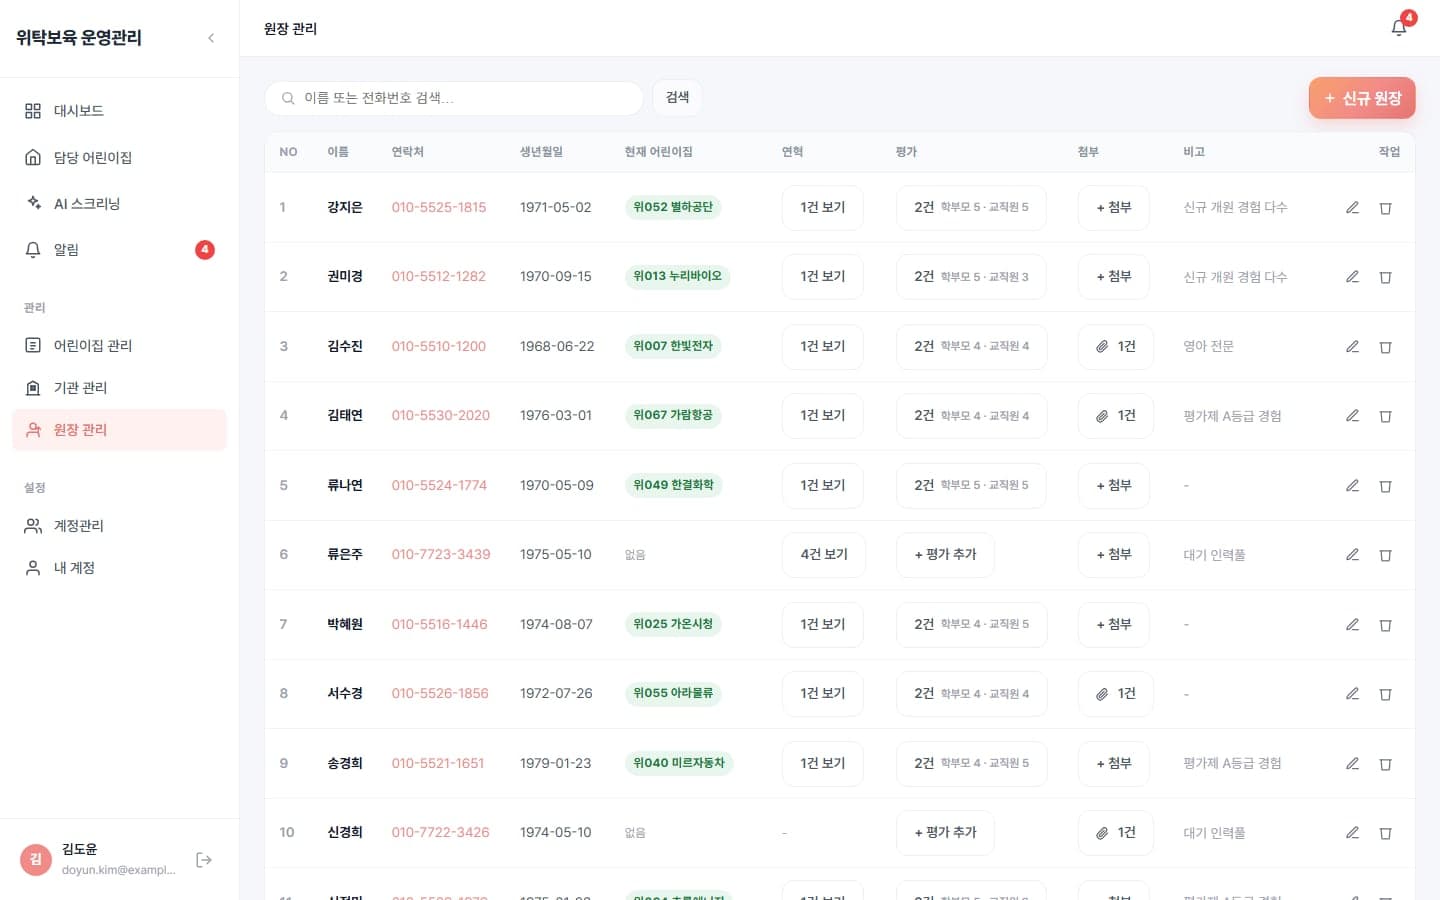Click the 위067 가람항공 daycare tag
The height and width of the screenshot is (900, 1440).
tap(673, 416)
